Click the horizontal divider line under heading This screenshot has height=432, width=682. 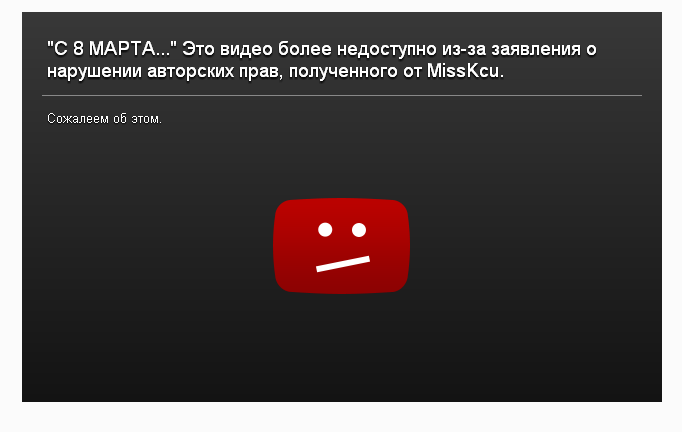coord(342,95)
